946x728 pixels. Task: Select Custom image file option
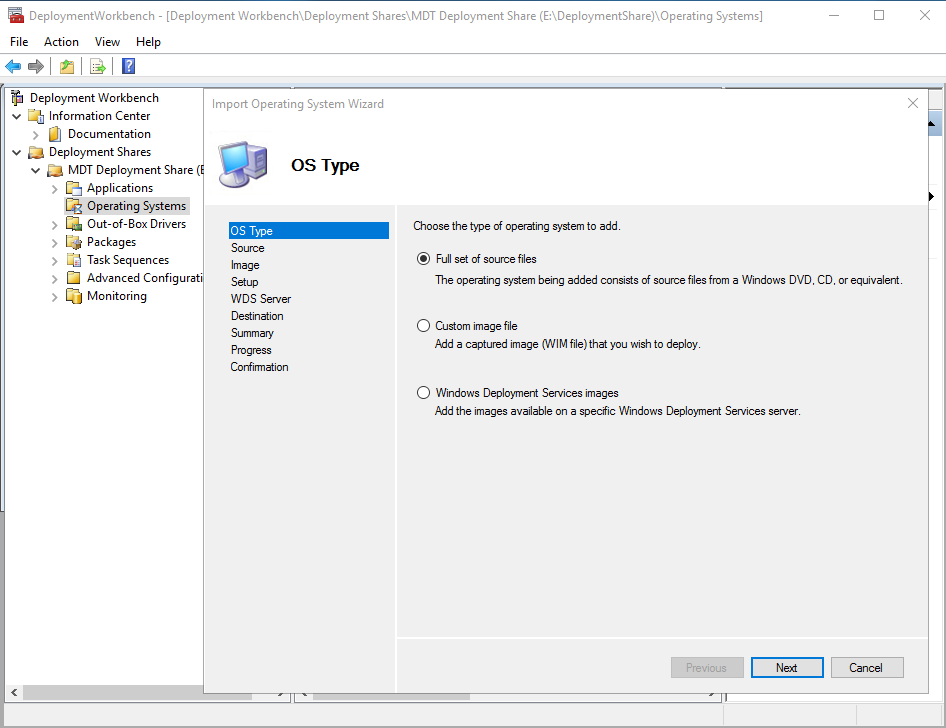pyautogui.click(x=424, y=326)
